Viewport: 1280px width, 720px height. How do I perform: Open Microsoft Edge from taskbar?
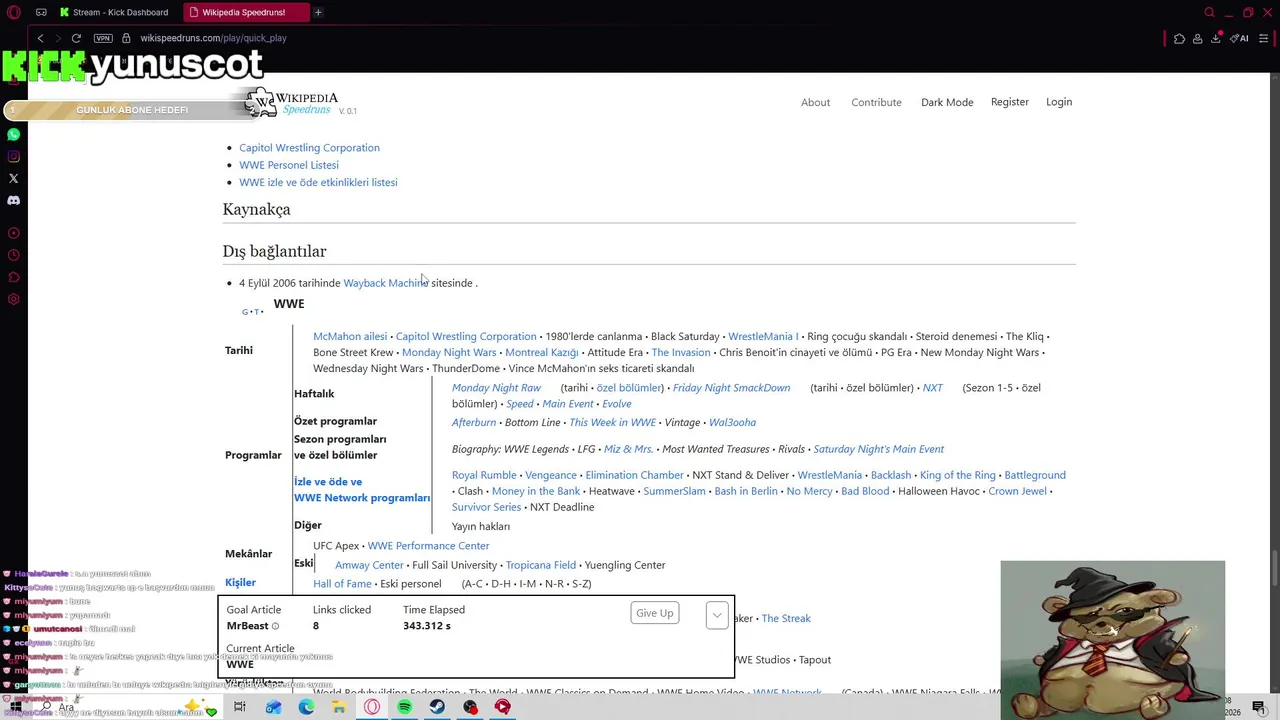pos(306,707)
